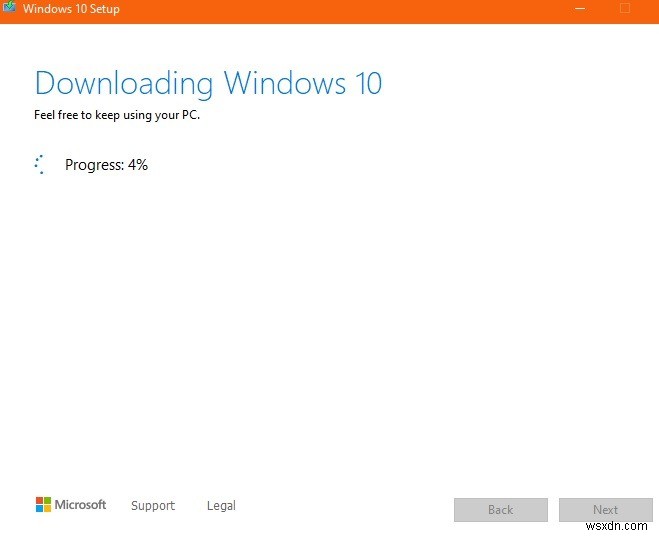This screenshot has height=536, width=659.
Task: Click the greyed-out Back button
Action: (x=501, y=510)
